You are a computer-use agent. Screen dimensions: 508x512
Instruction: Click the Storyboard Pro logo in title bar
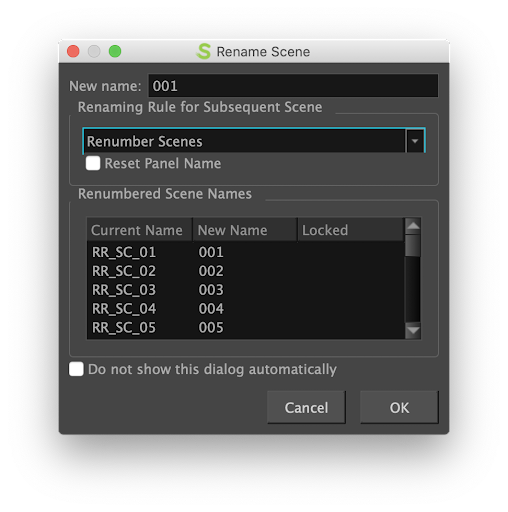pyautogui.click(x=203, y=51)
